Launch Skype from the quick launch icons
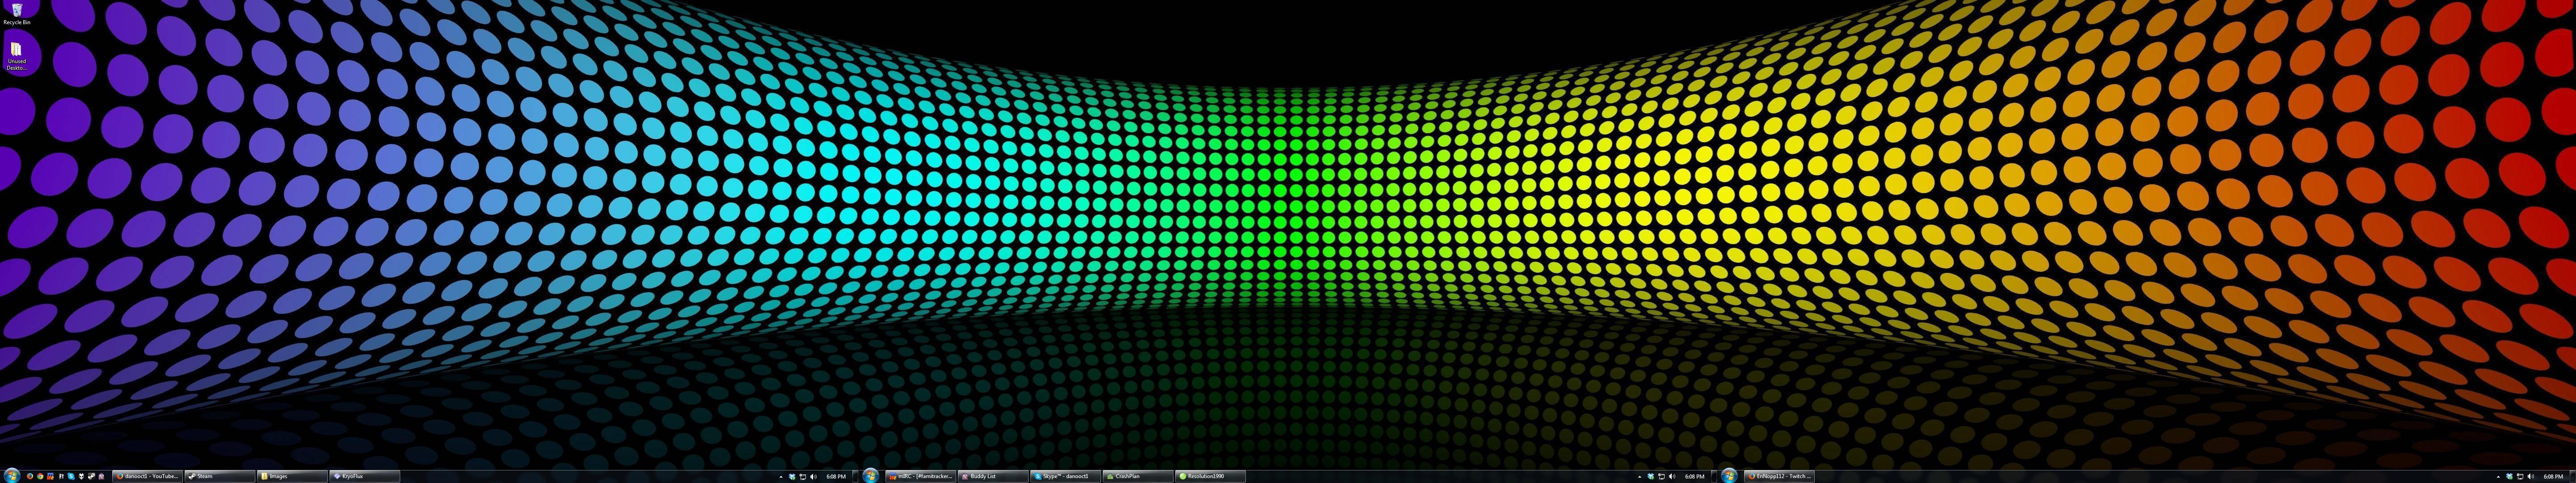This screenshot has width=2576, height=483. tap(71, 476)
